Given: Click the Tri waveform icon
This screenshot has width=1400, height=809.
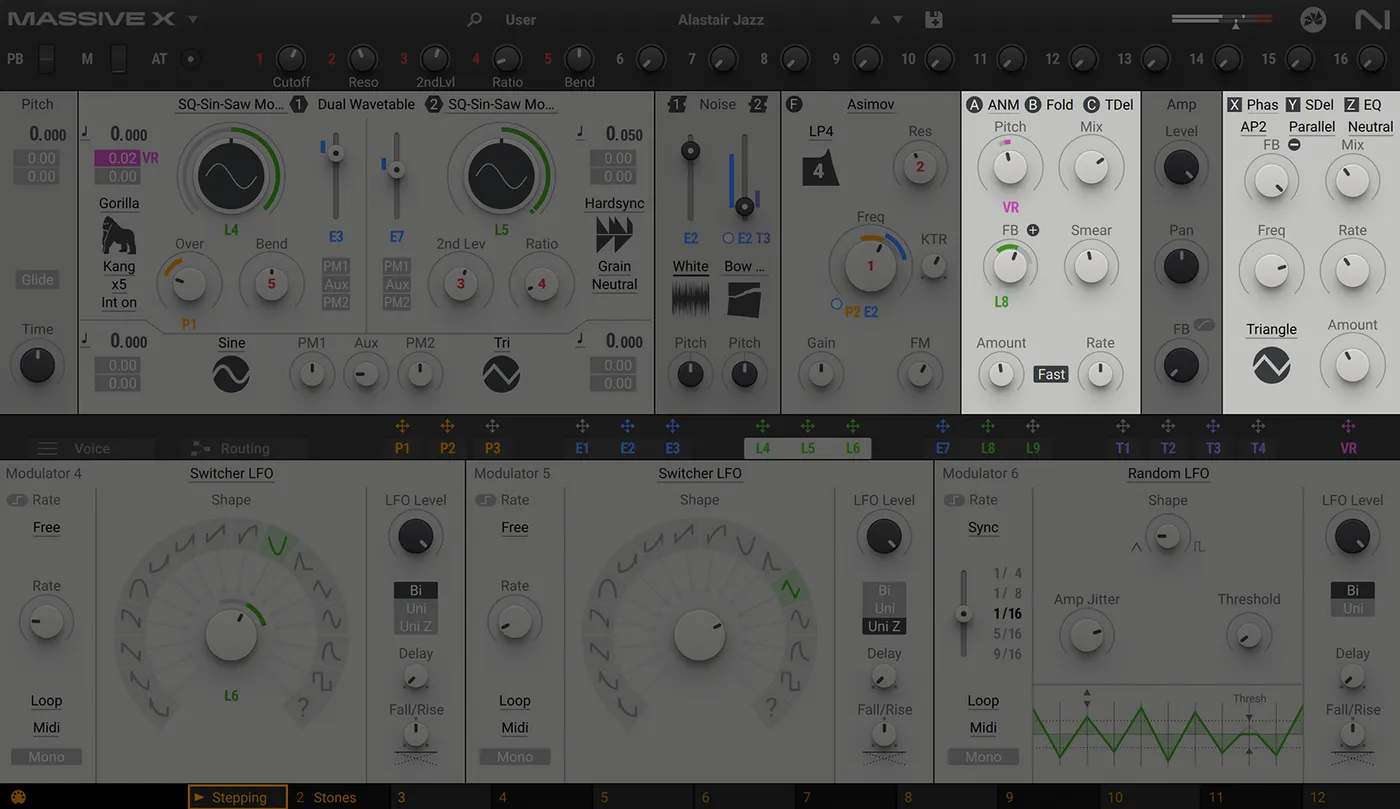Looking at the screenshot, I should click(501, 375).
